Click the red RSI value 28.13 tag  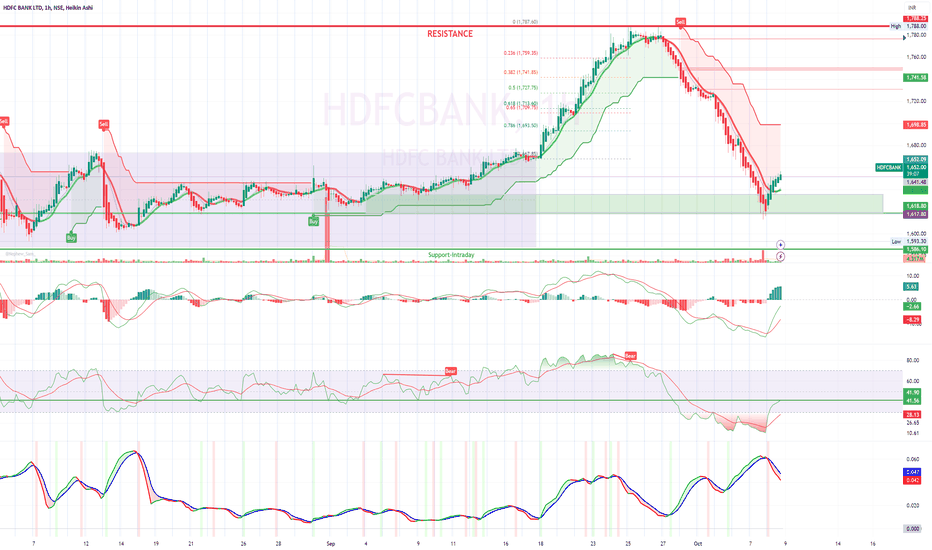[x=912, y=414]
